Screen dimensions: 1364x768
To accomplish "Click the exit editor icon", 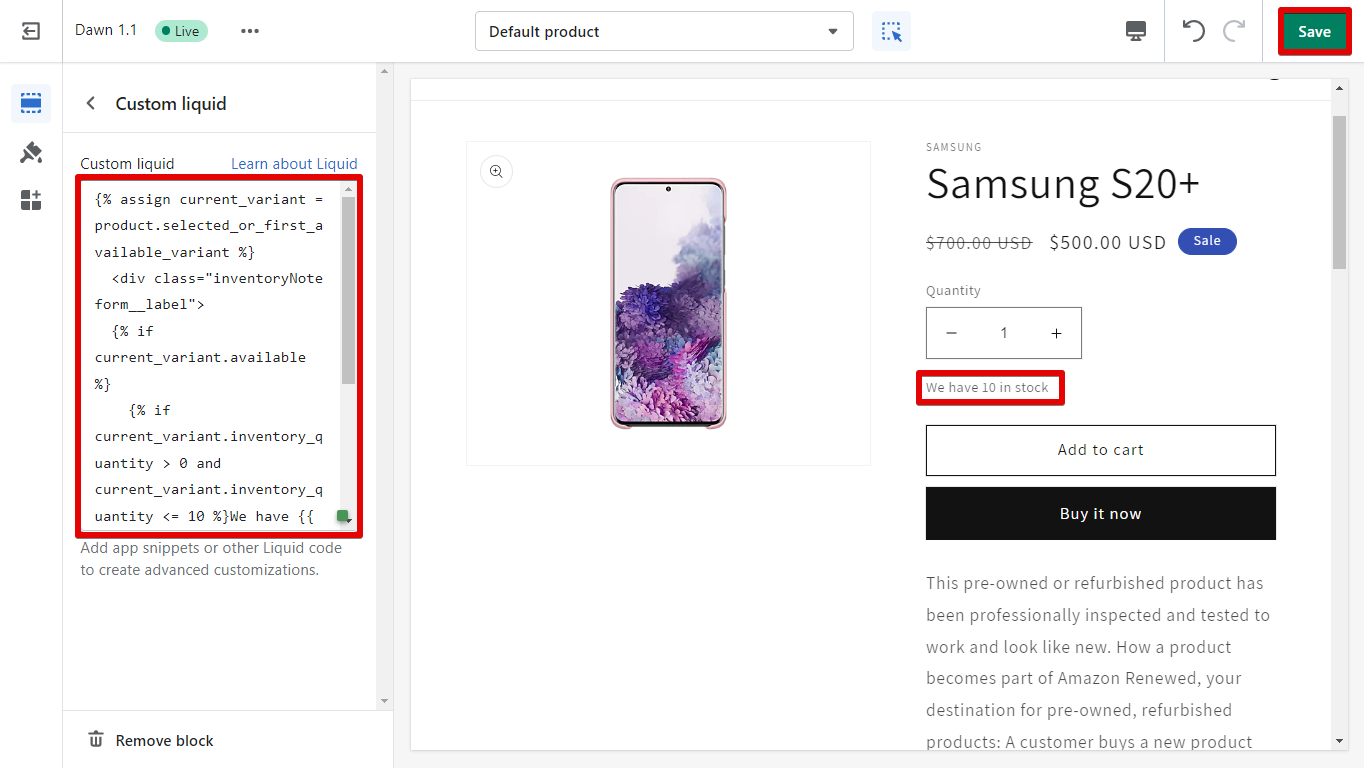I will pyautogui.click(x=31, y=31).
